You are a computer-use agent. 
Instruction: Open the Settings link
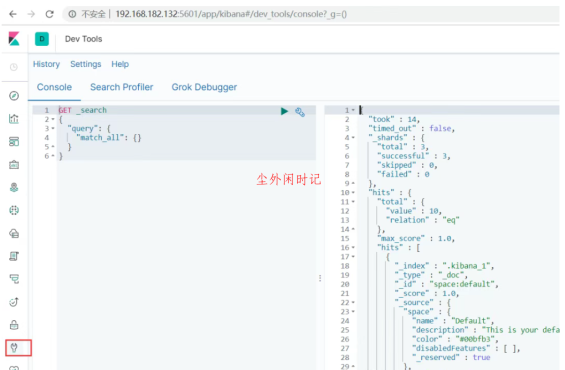tap(86, 64)
